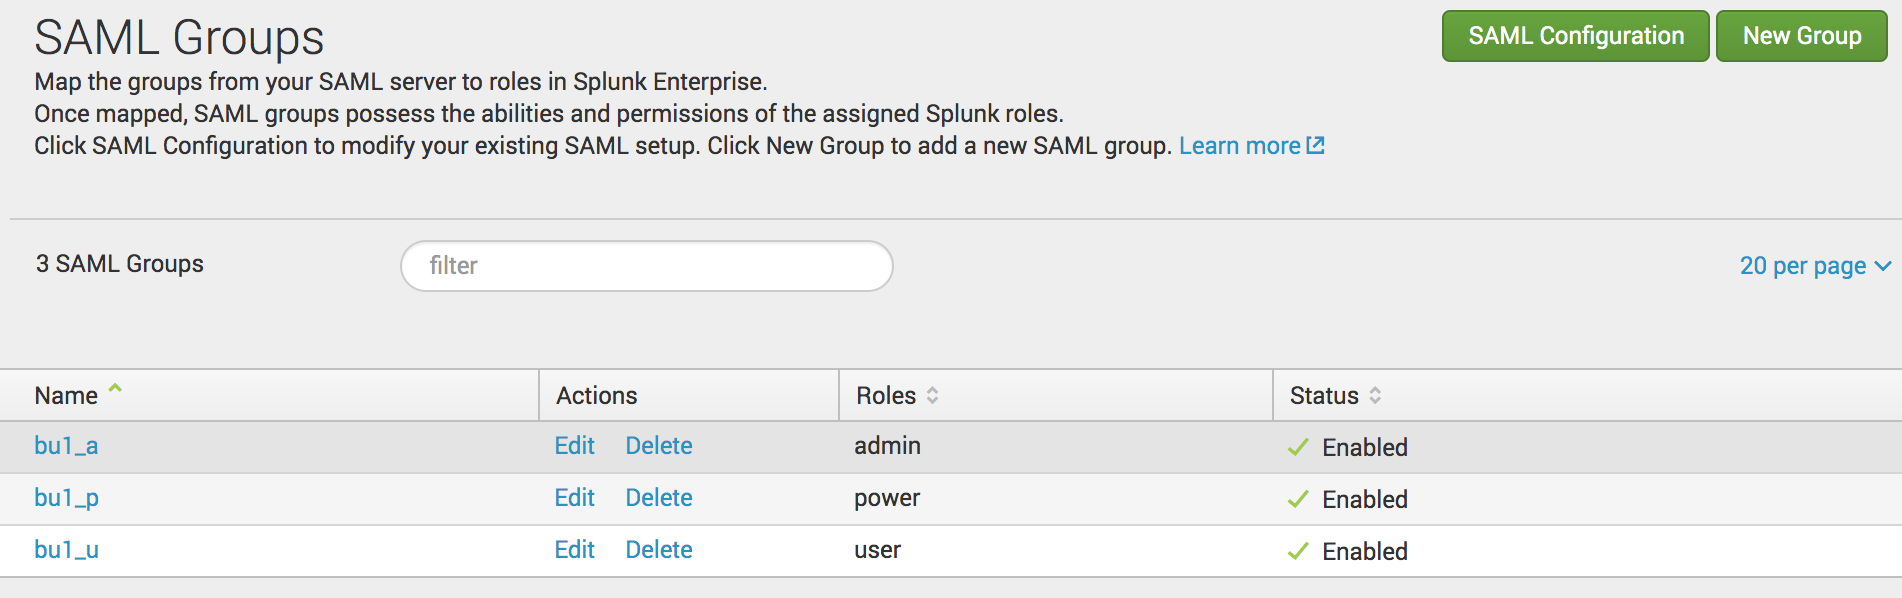Click the Name column ascending sort arrow
The image size is (1902, 598).
115,388
